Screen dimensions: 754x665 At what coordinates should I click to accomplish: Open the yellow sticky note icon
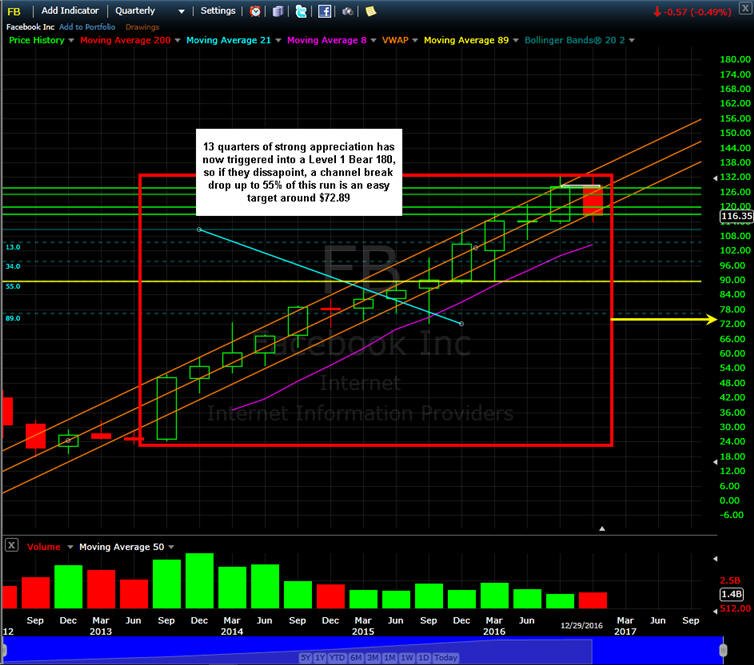pyautogui.click(x=371, y=11)
